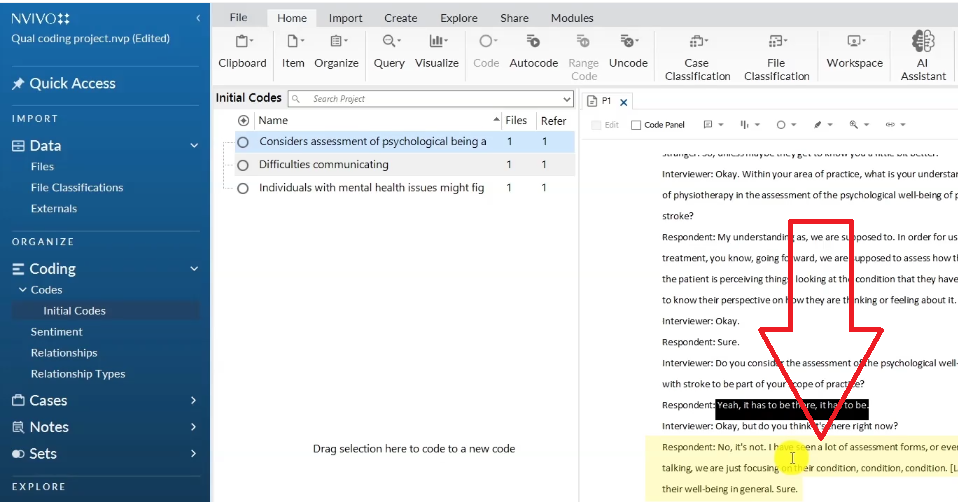Open File Classifications in the sidebar
This screenshot has height=502, width=958.
click(x=77, y=188)
